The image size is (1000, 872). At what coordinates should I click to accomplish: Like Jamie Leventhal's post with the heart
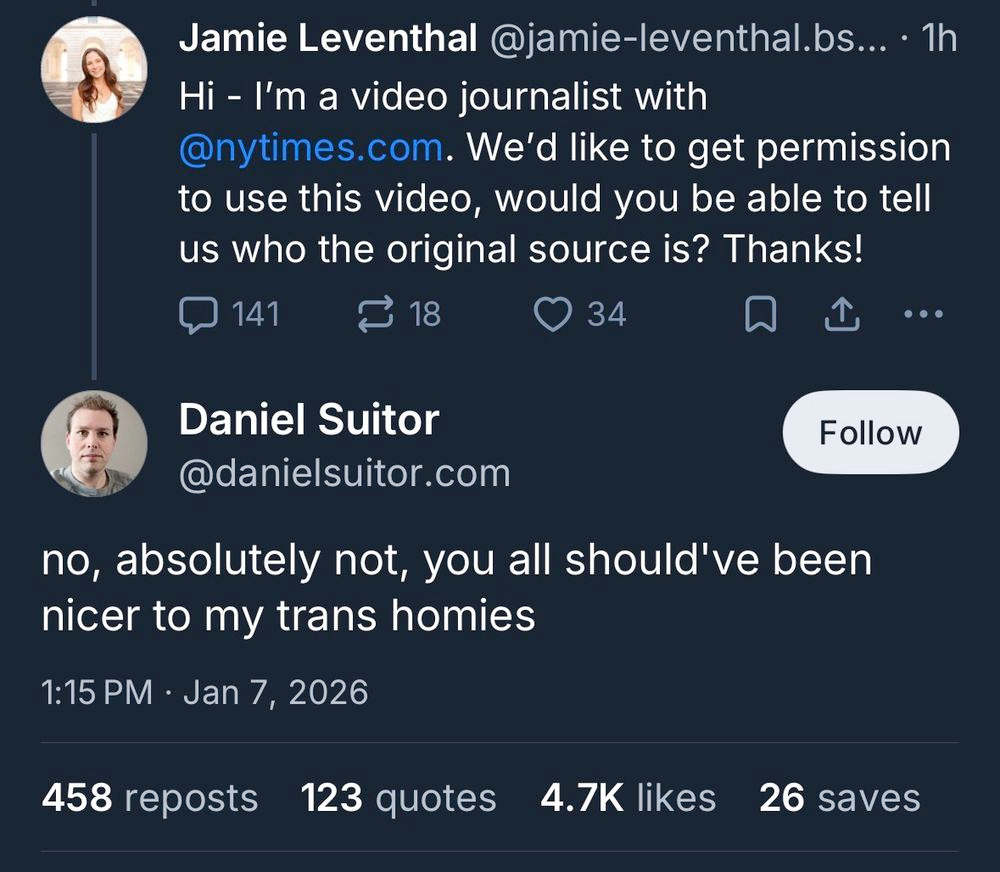(x=551, y=315)
